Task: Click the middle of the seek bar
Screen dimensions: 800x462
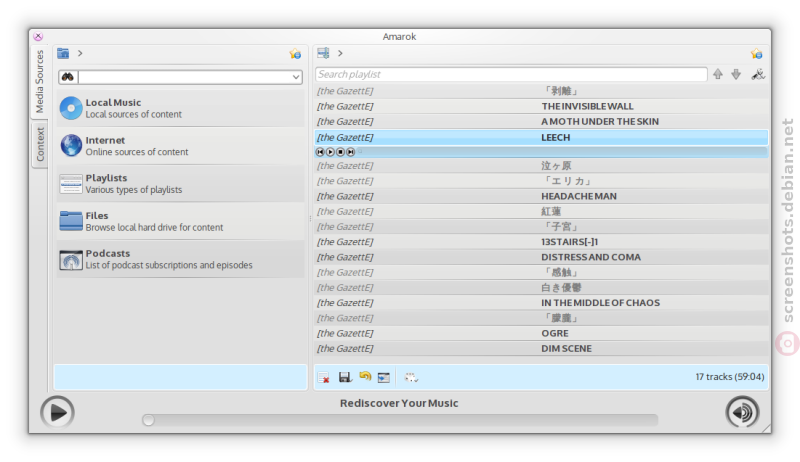Action: pyautogui.click(x=400, y=420)
